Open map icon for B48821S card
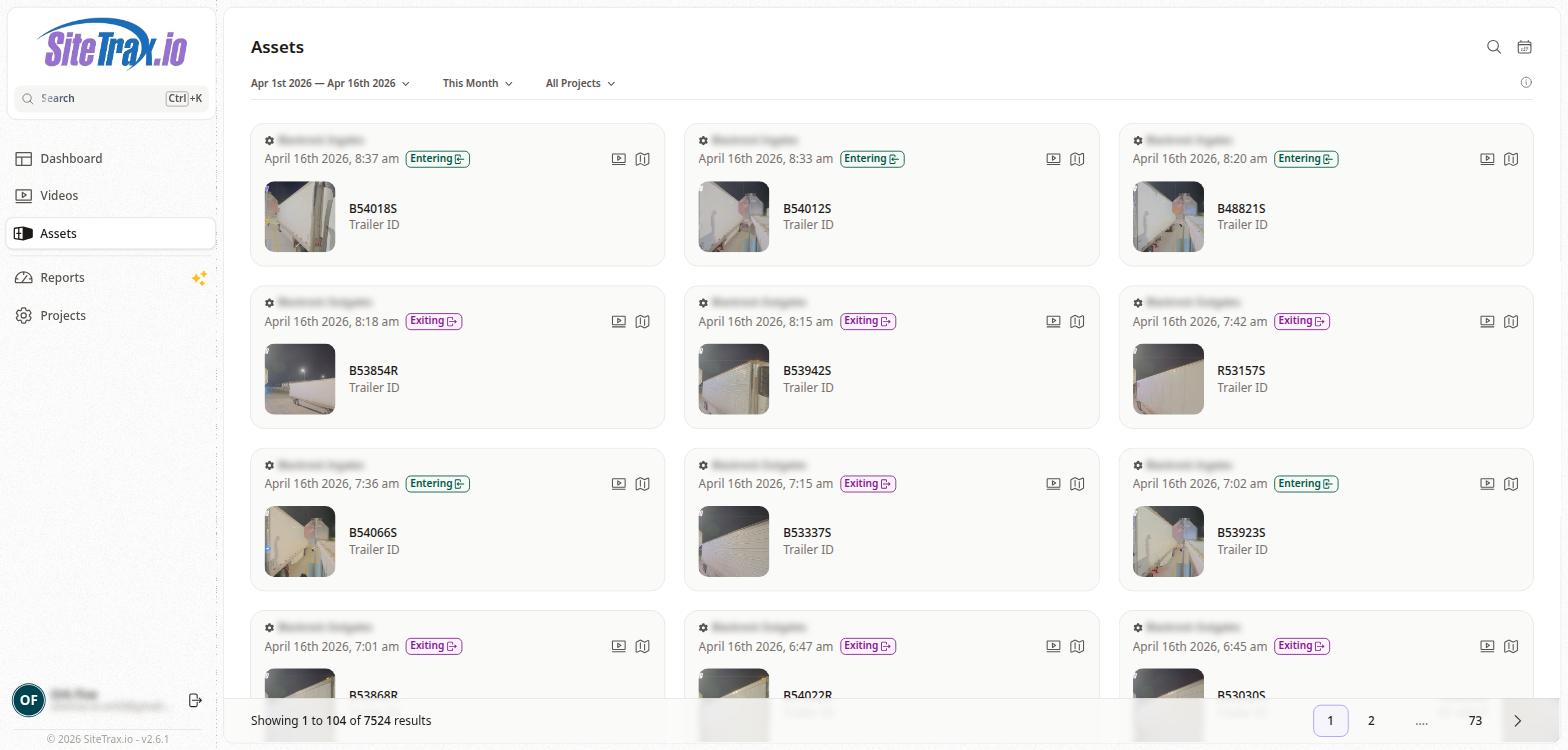The width and height of the screenshot is (1568, 750). [1511, 159]
